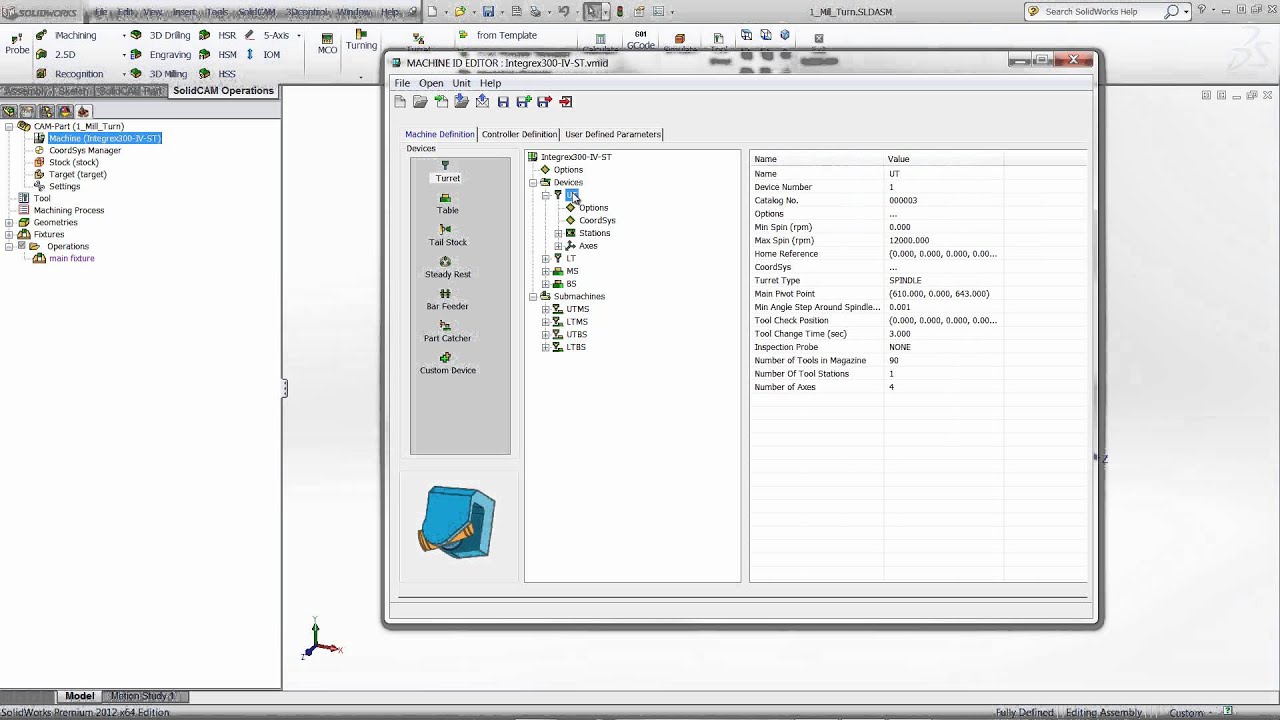Expand Fixtures in the CAM tree

9,234
